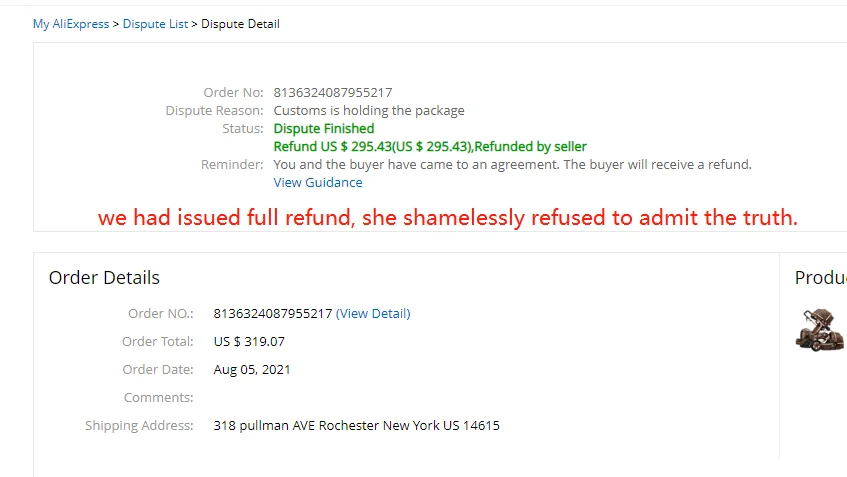Screen dimensions: 847x477
Task: Click the Aug 05, 2021 order date
Action: click(252, 369)
